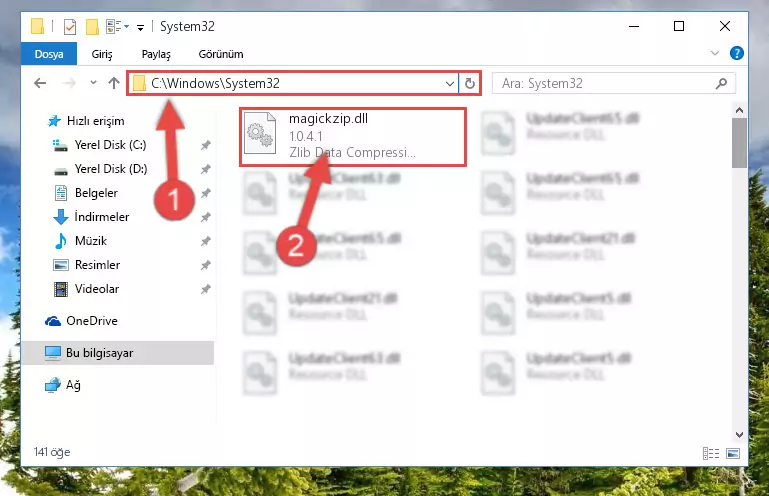Click the vertical scrollbar thumb

pyautogui.click(x=740, y=143)
